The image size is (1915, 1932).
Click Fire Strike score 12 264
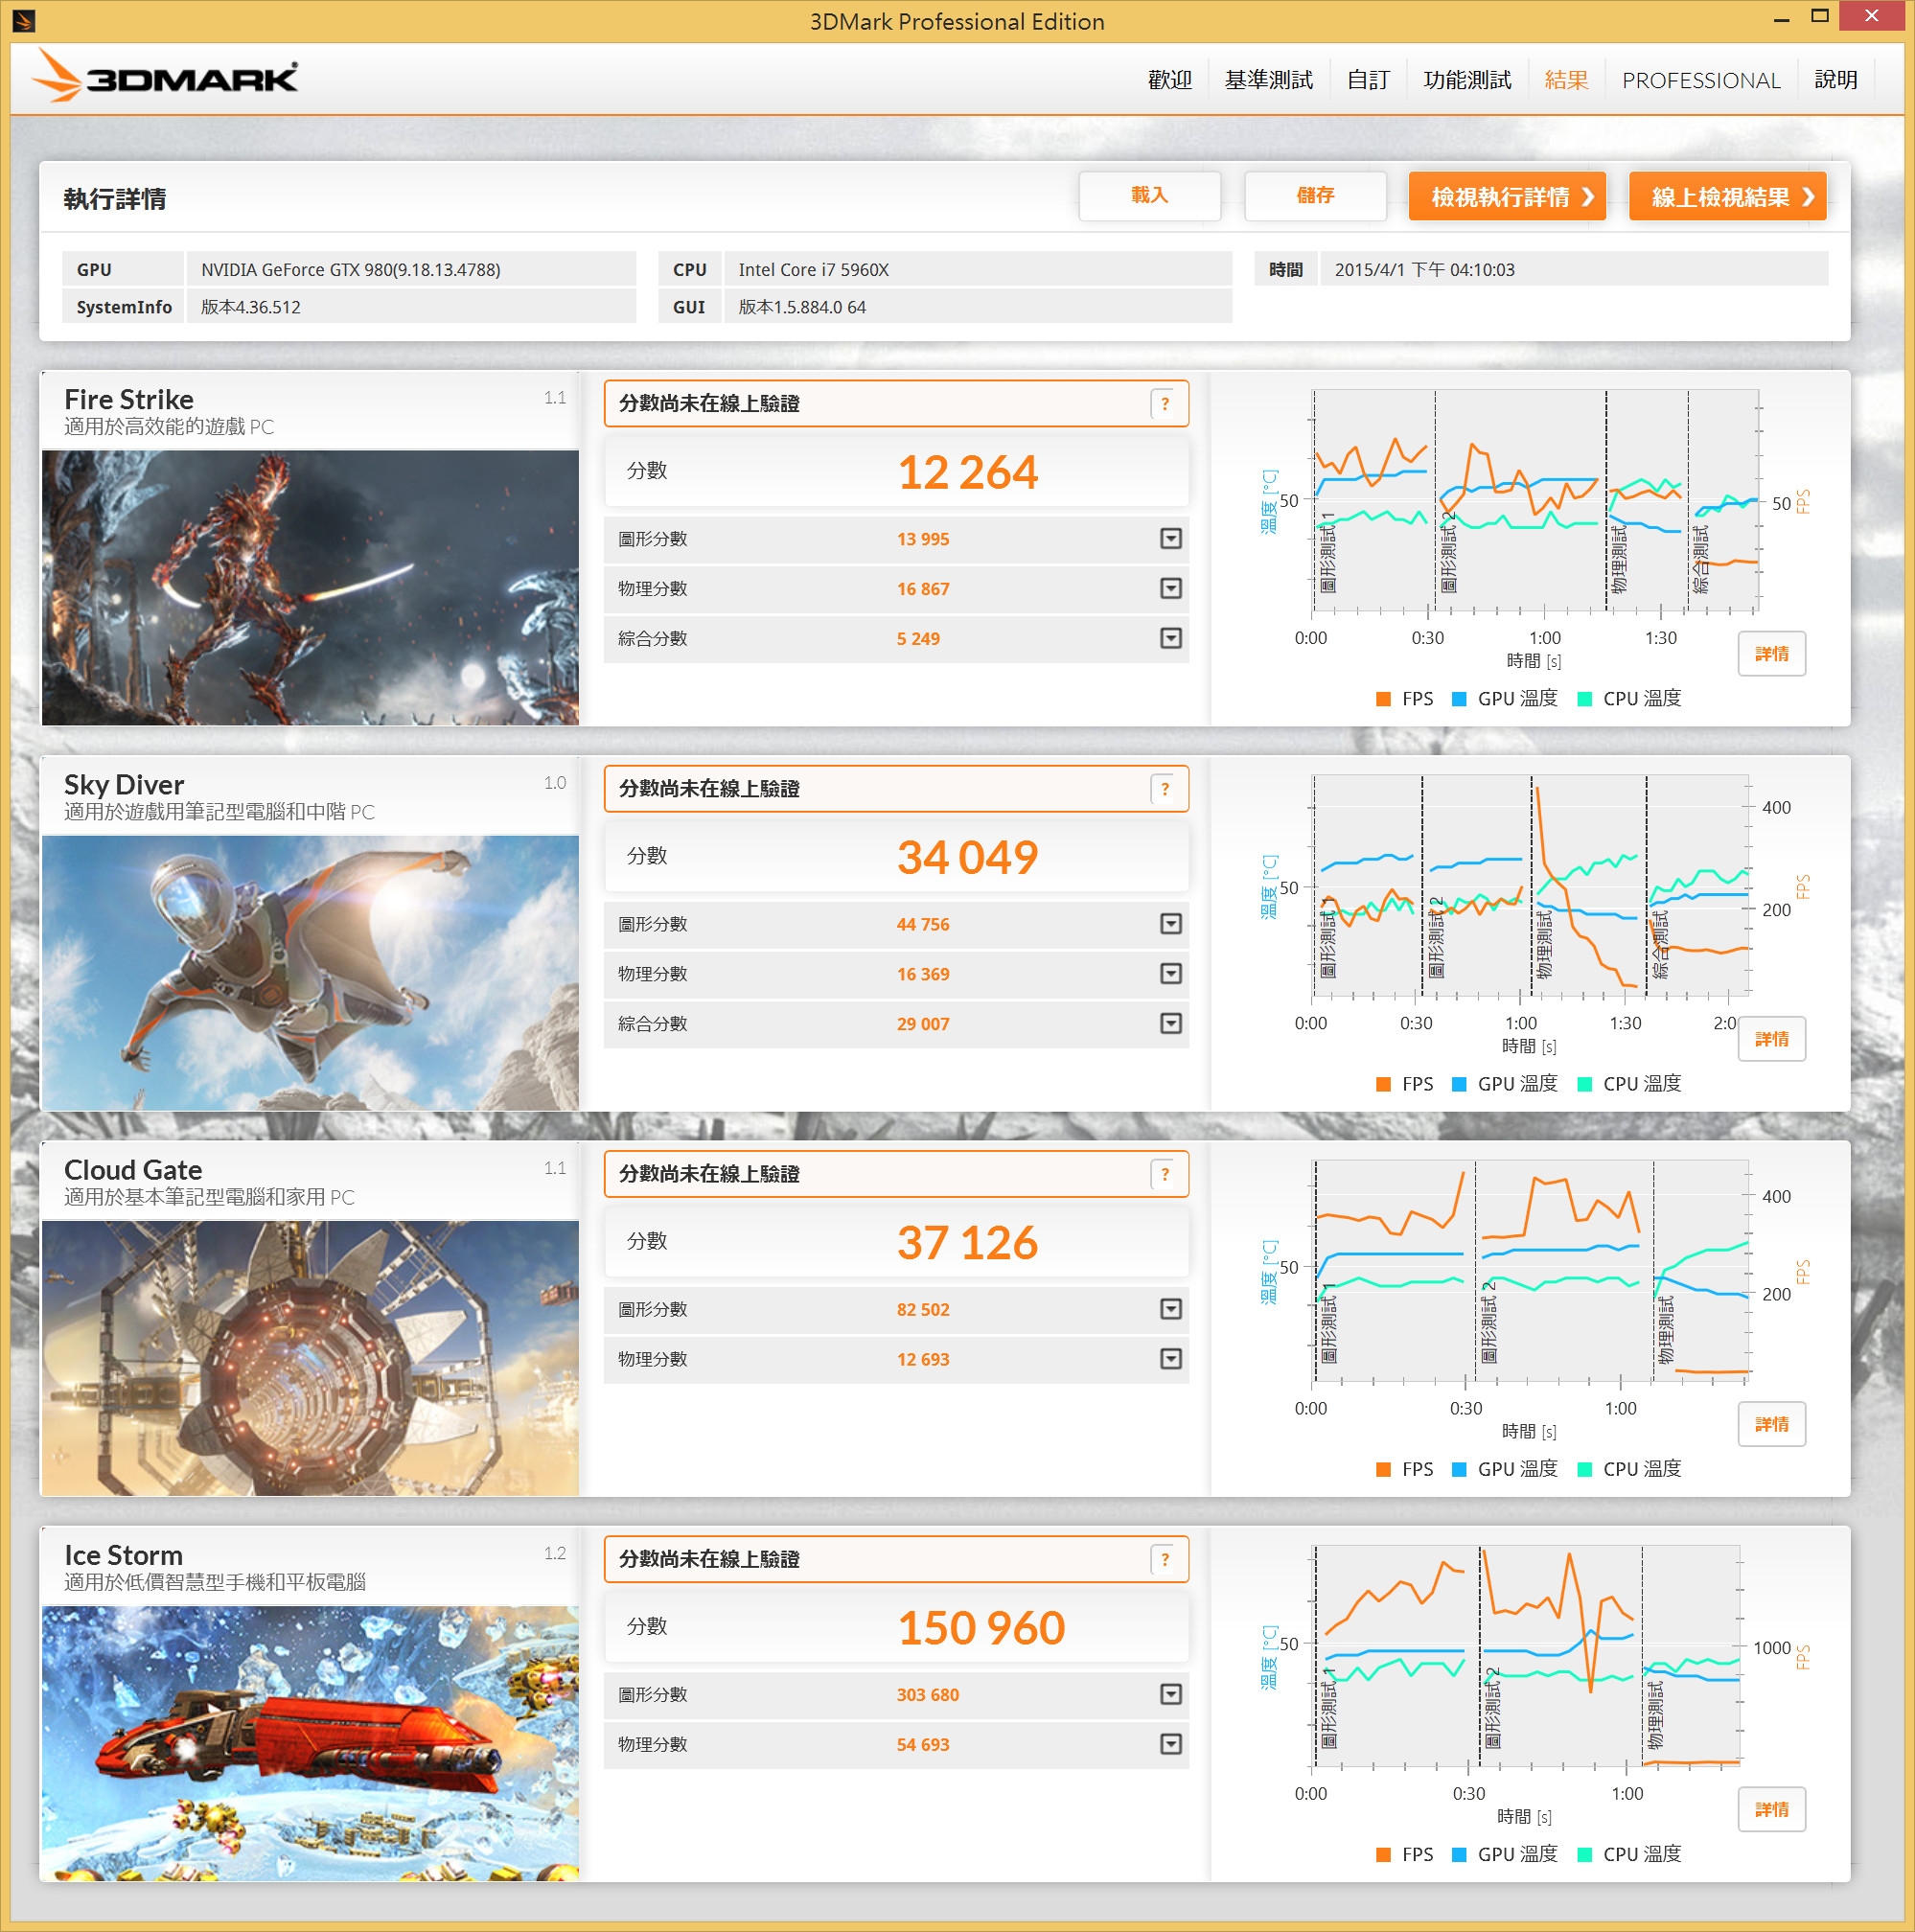point(967,472)
